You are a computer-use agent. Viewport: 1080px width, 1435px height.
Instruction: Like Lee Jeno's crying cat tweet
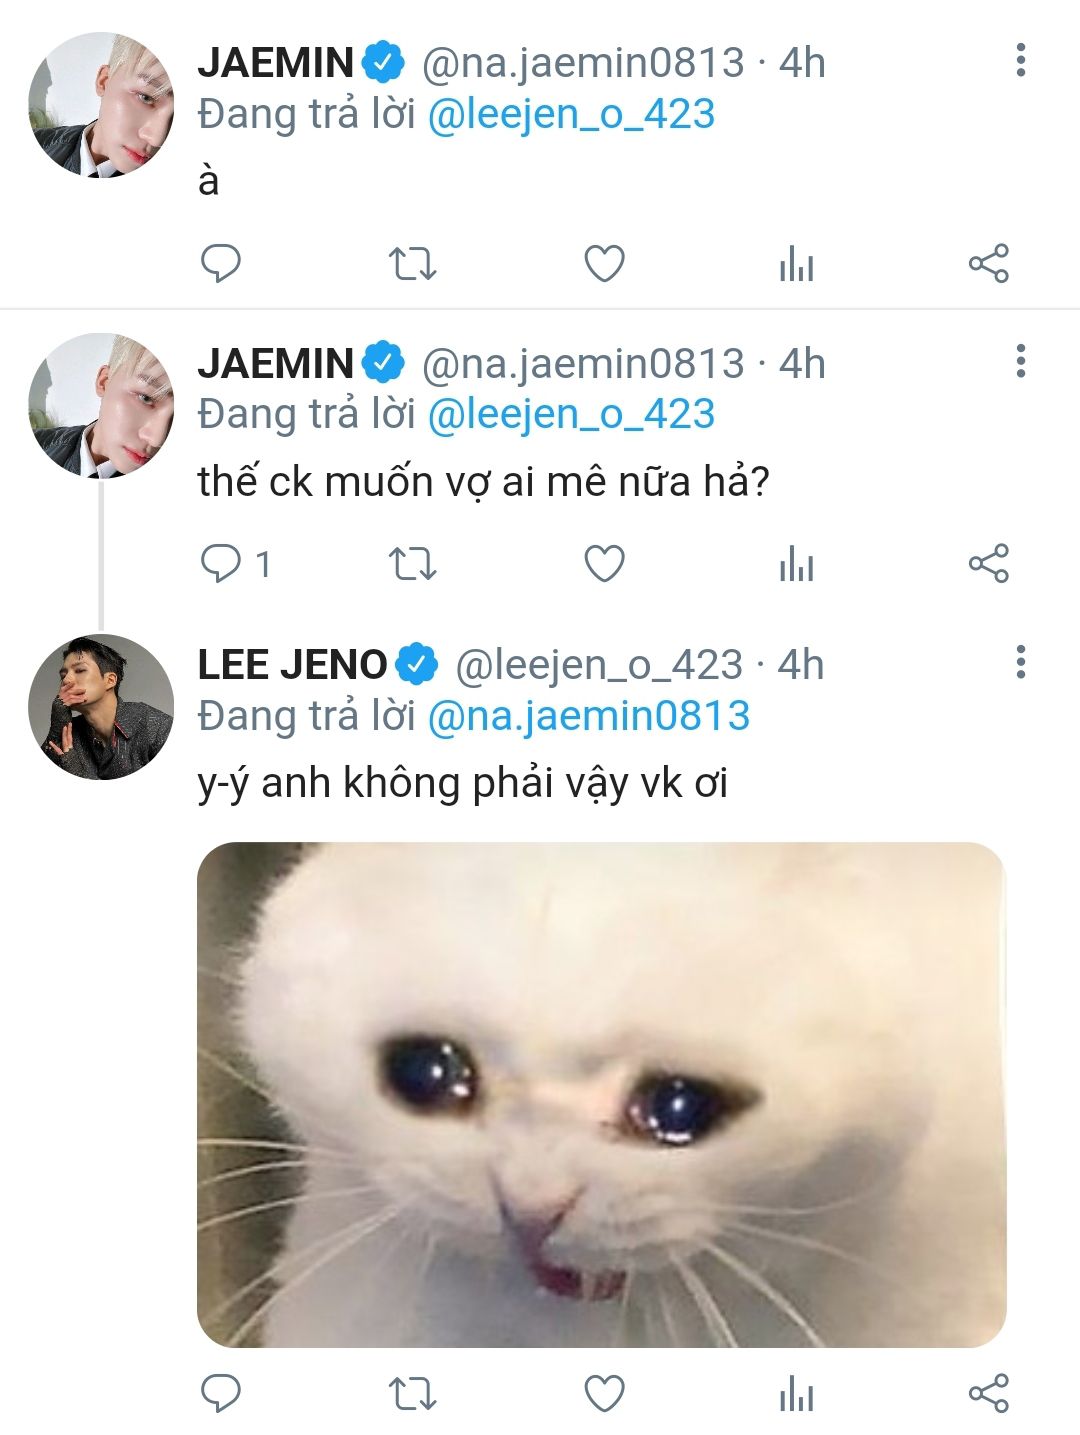[604, 1393]
